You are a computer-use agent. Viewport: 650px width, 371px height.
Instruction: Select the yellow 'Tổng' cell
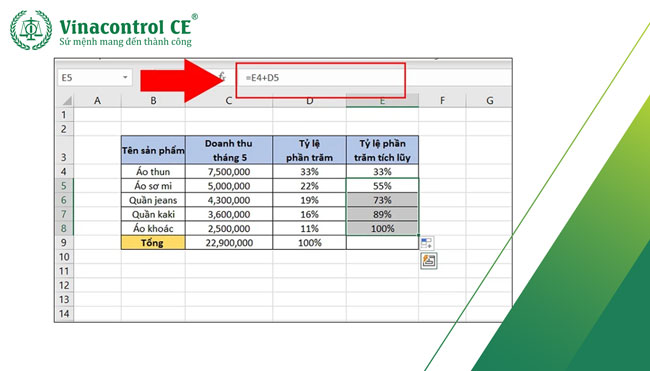point(153,242)
